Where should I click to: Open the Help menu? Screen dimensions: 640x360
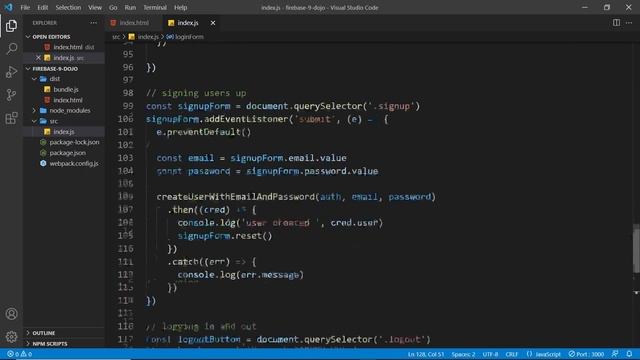180,7
